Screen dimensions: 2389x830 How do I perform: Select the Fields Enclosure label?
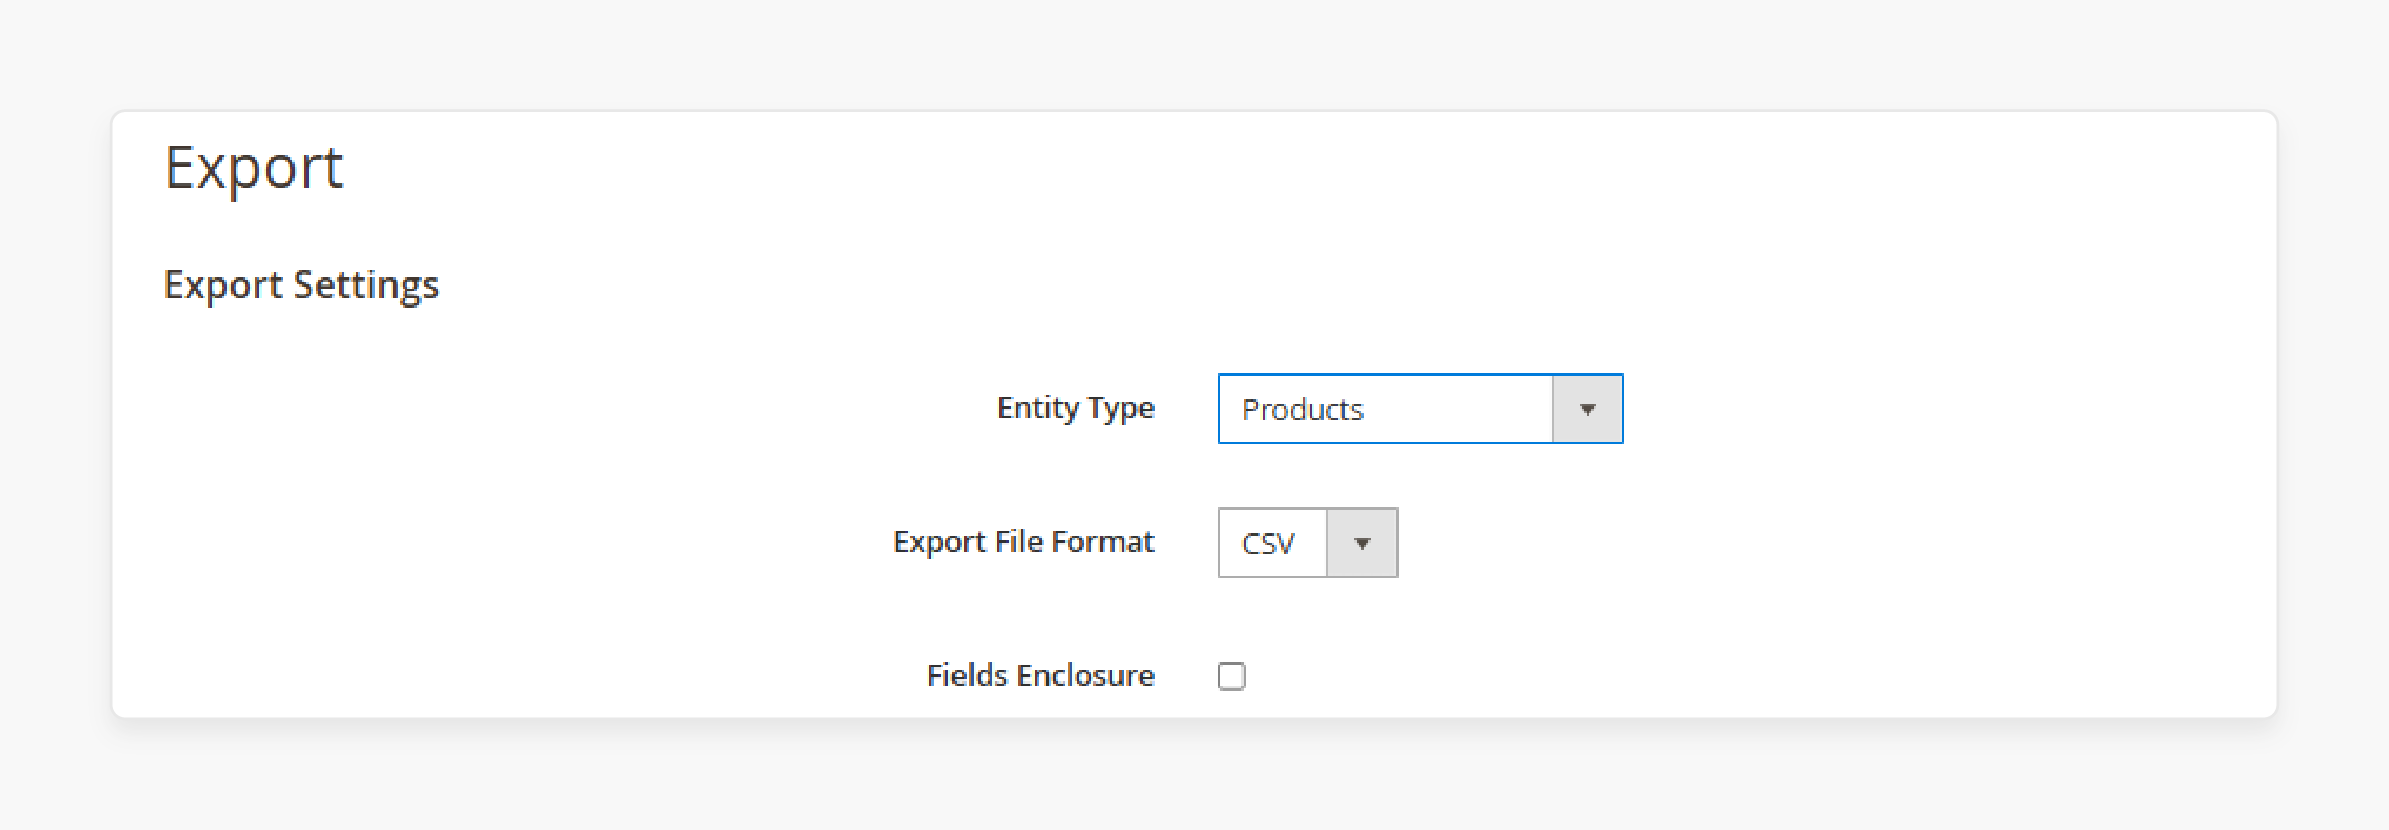point(1041,676)
